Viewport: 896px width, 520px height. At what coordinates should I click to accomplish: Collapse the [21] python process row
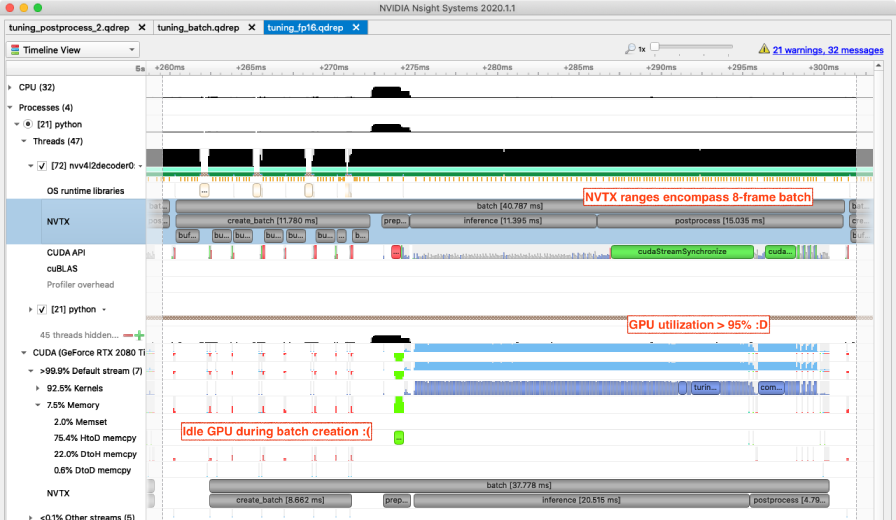tap(17, 124)
